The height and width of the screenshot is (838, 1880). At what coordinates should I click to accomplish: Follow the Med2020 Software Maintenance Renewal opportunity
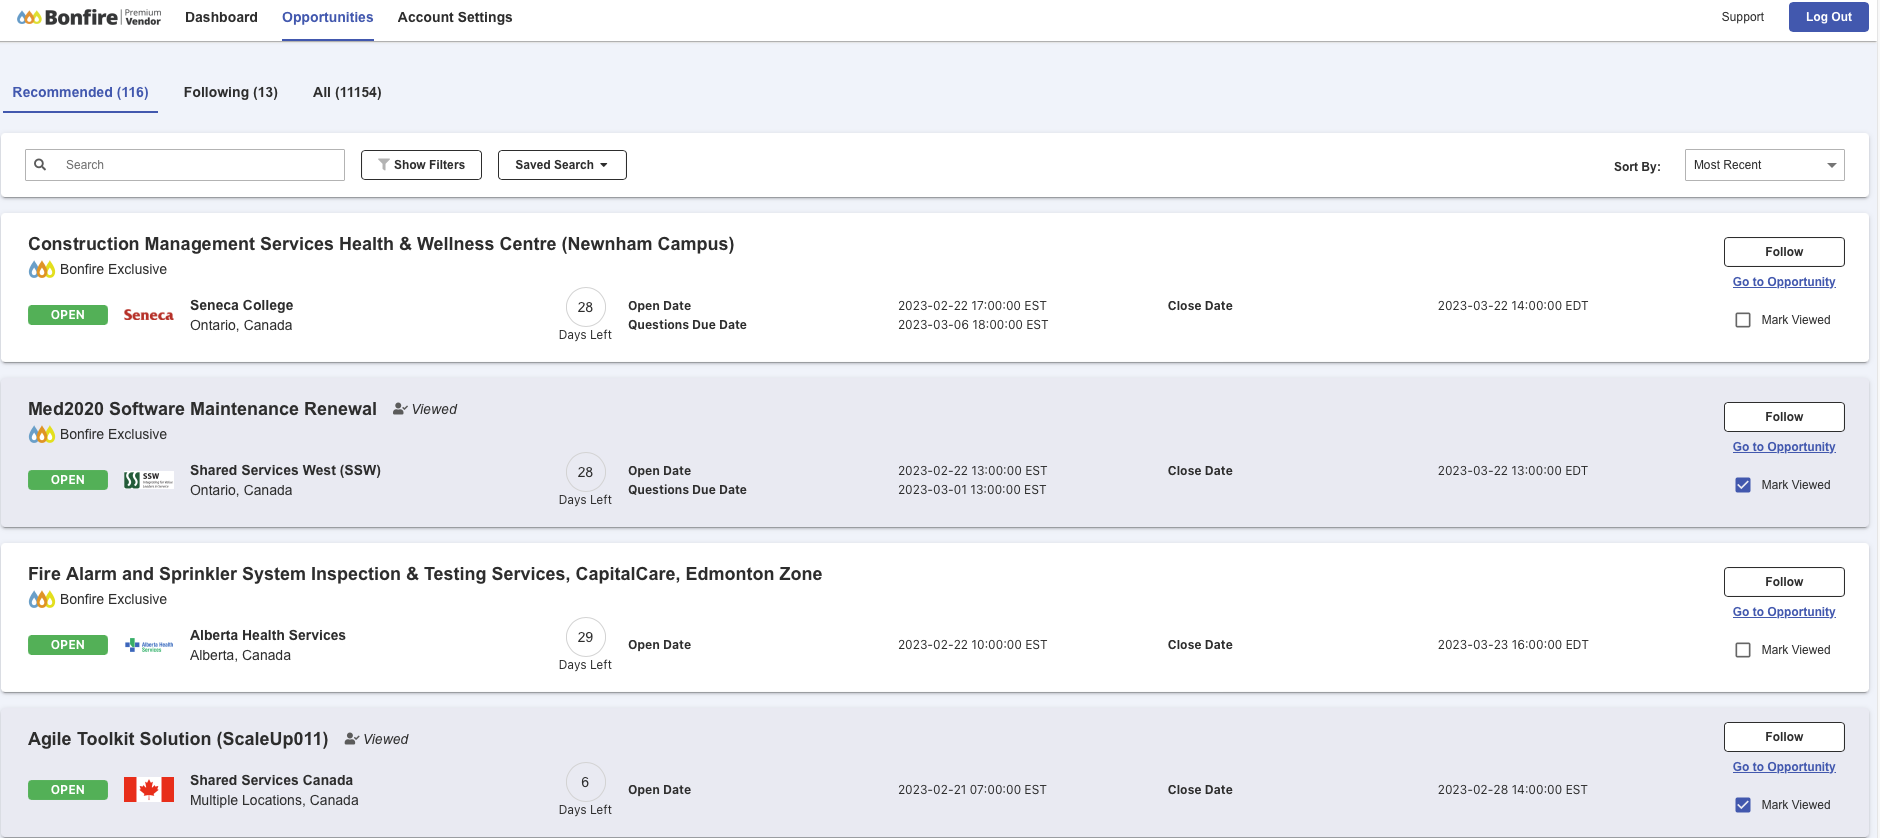1784,417
